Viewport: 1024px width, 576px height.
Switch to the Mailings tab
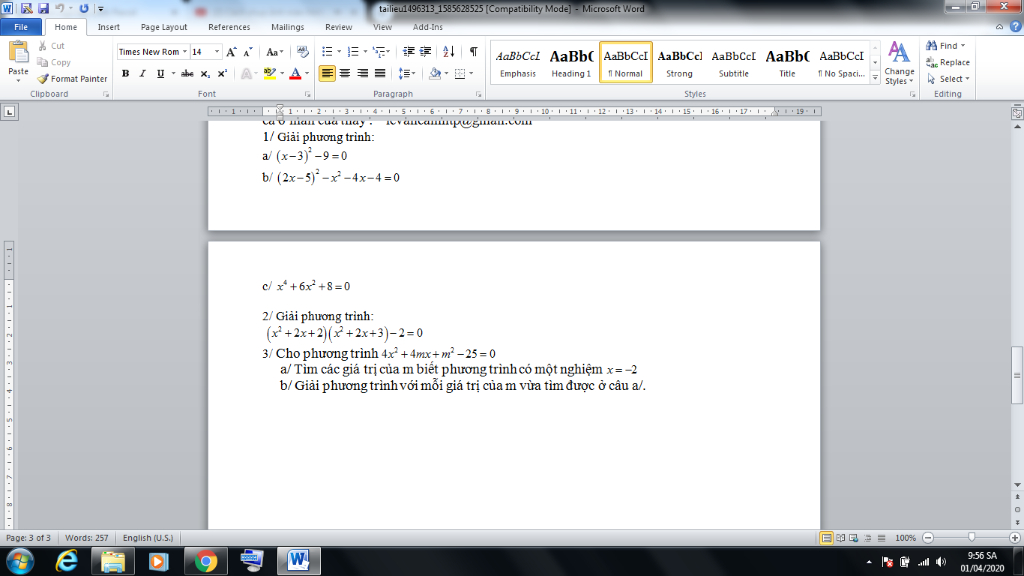click(x=287, y=27)
